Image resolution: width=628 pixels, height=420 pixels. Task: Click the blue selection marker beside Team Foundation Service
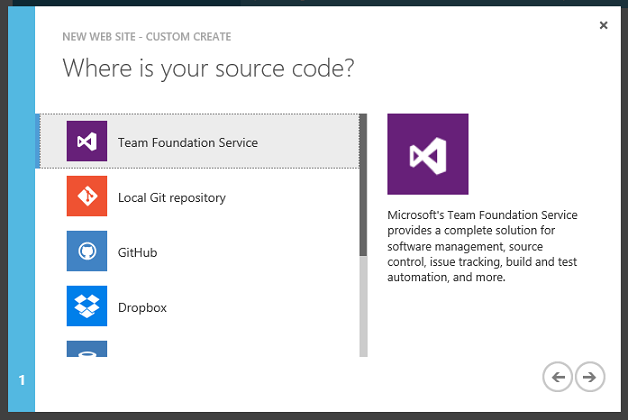point(38,141)
